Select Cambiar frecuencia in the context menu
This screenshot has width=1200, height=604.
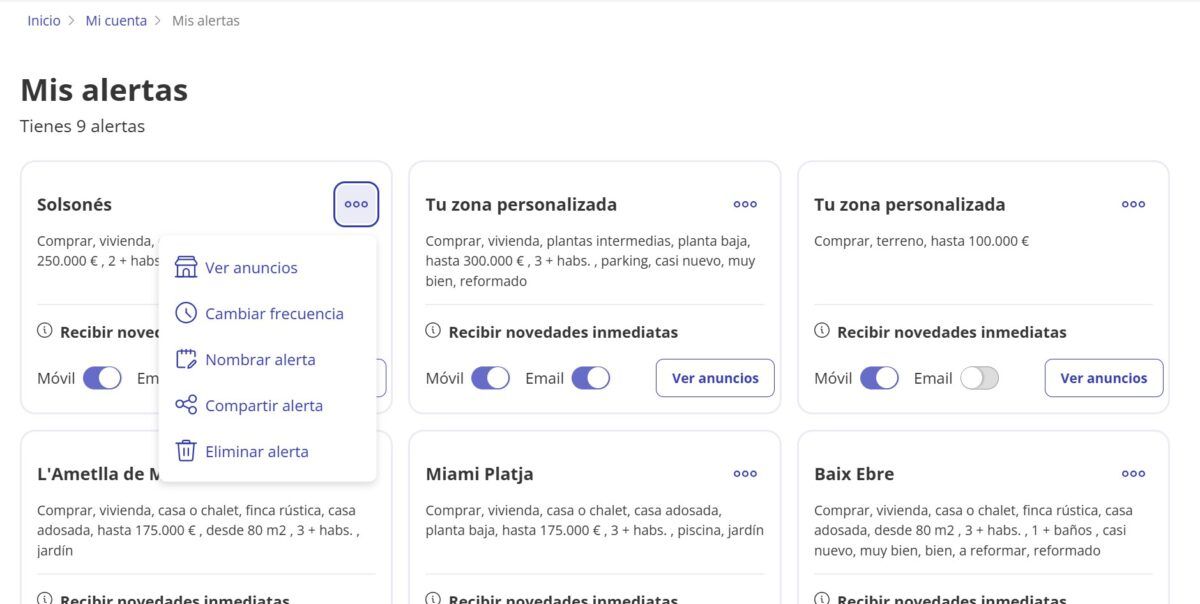click(x=274, y=312)
